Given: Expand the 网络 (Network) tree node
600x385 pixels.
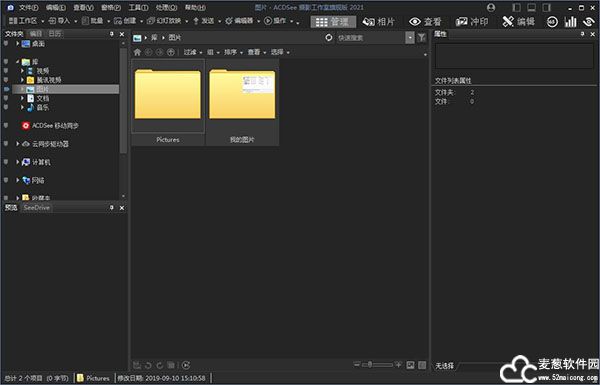Looking at the screenshot, I should click(17, 180).
